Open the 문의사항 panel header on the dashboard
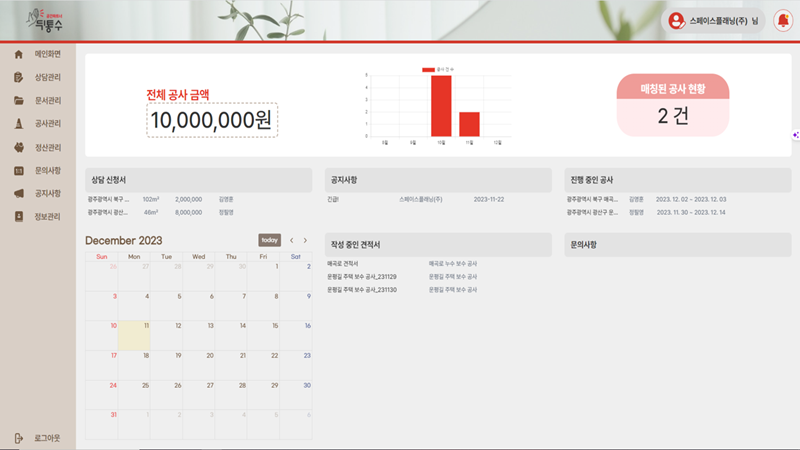The image size is (800, 450). 678,245
